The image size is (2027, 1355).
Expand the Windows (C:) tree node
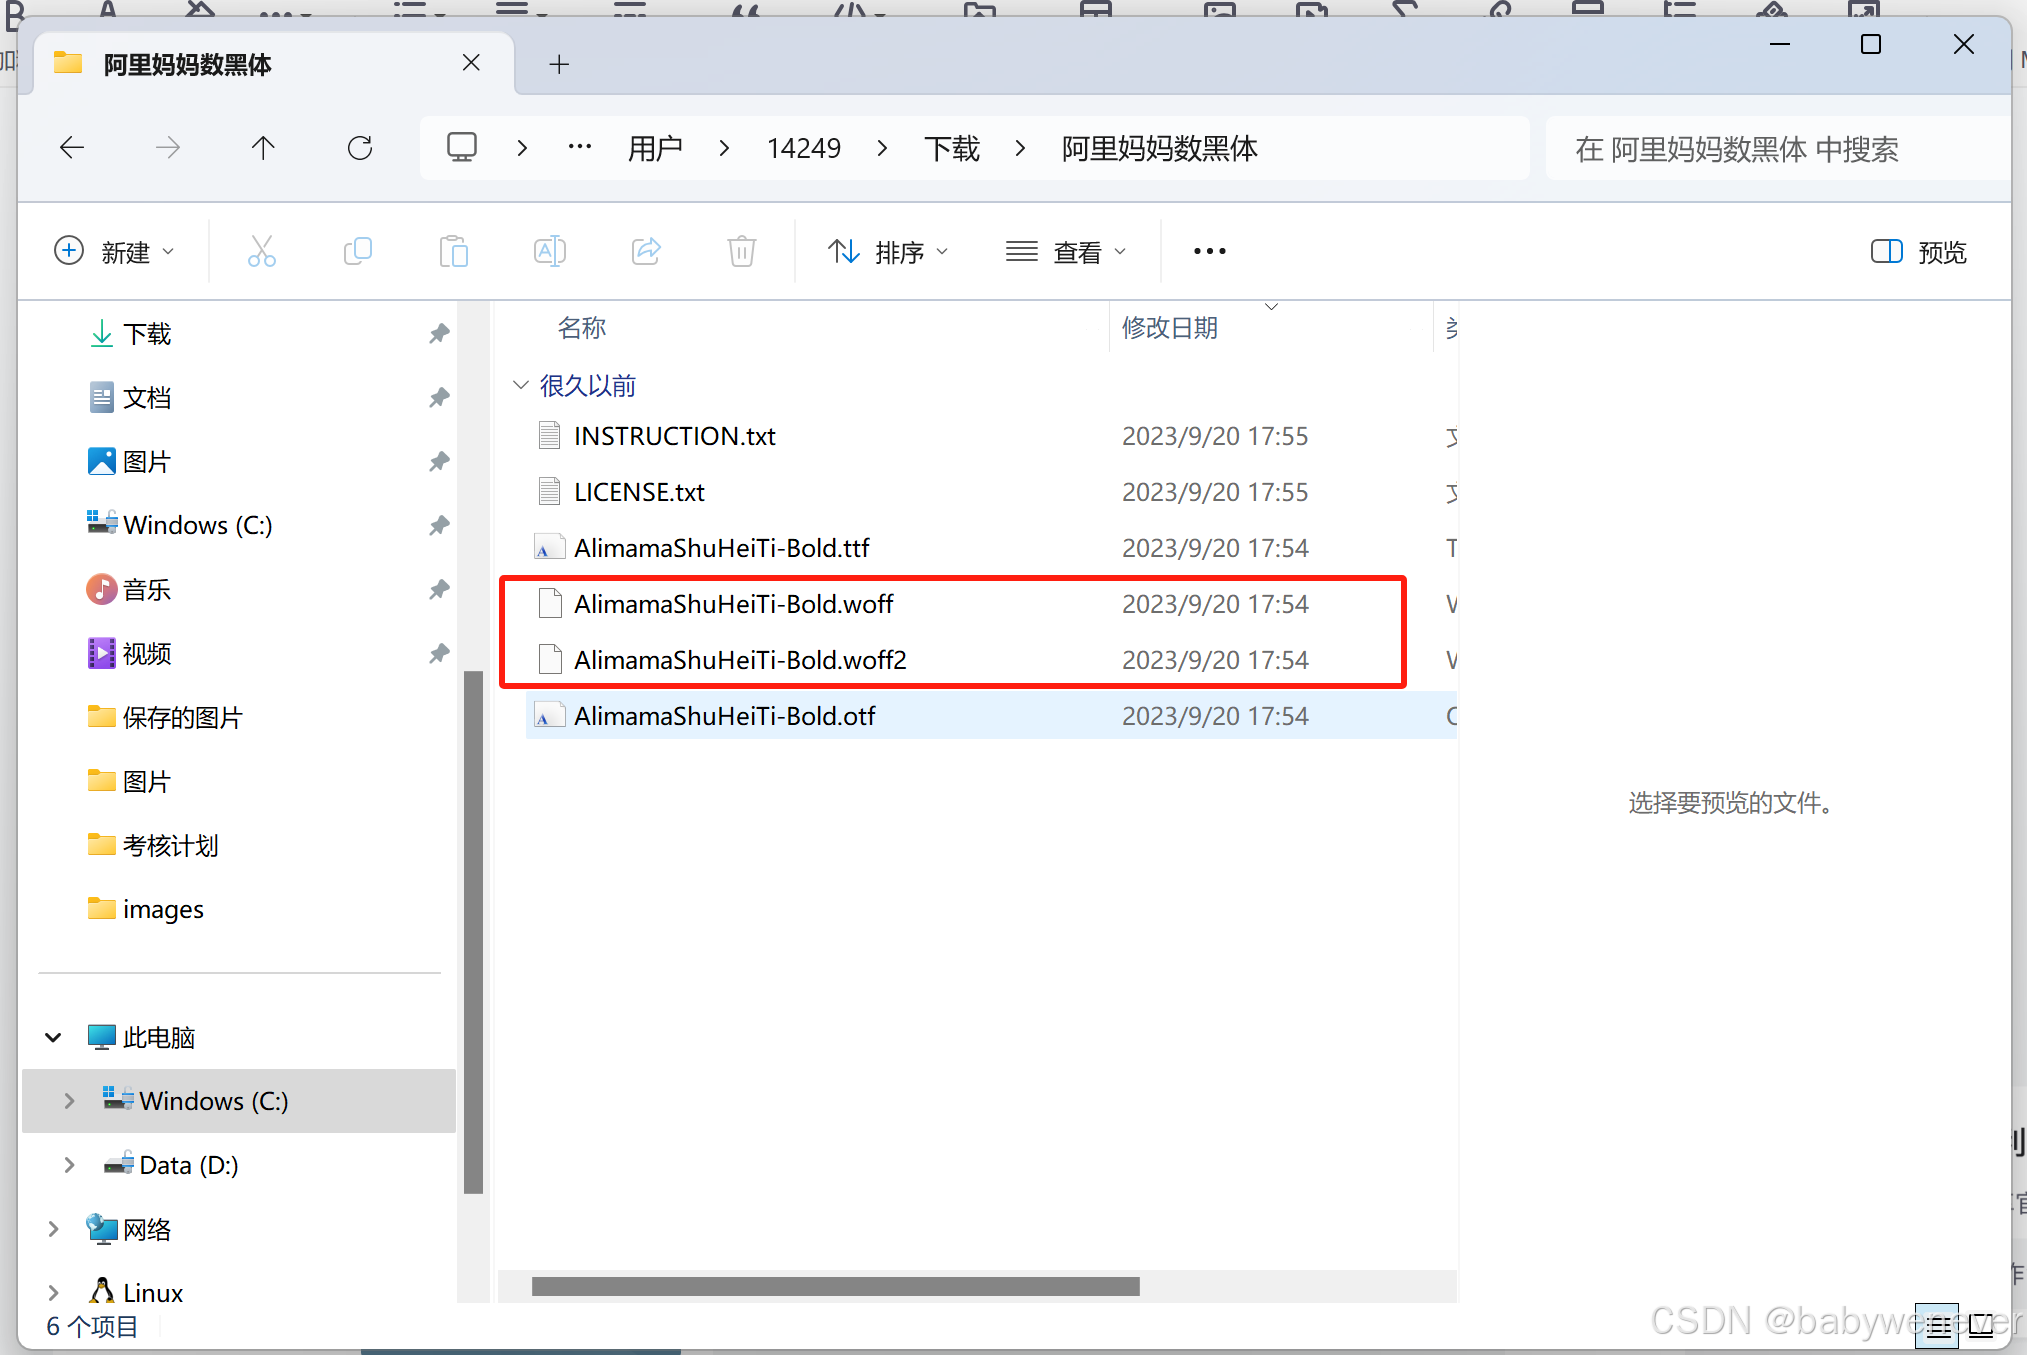point(69,1101)
